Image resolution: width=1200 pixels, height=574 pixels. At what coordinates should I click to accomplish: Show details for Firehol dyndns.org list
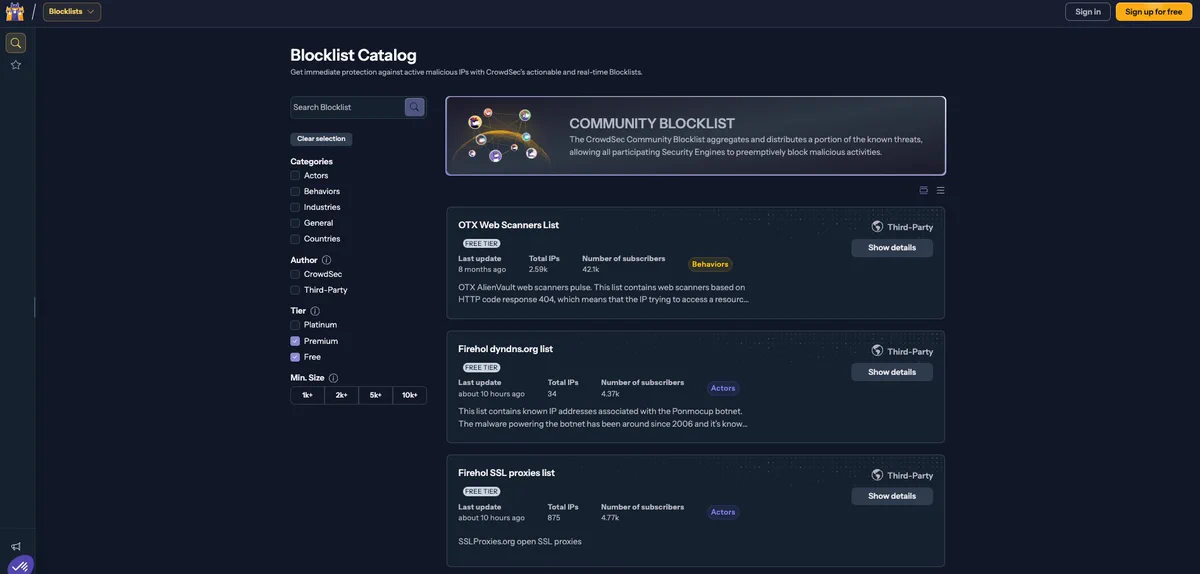(892, 372)
